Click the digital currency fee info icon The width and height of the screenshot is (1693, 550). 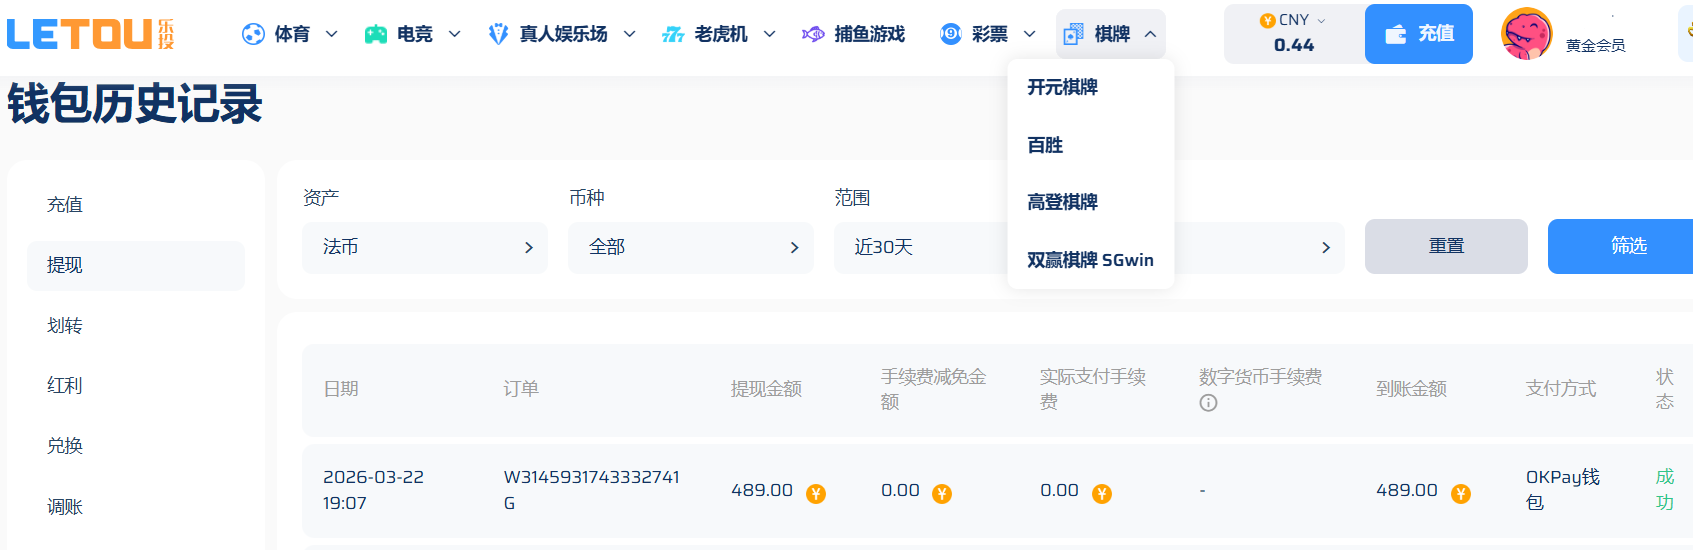tap(1208, 403)
